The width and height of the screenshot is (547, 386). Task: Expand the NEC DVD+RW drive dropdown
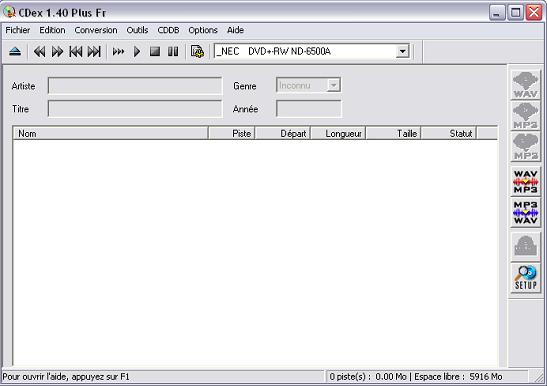click(x=403, y=52)
